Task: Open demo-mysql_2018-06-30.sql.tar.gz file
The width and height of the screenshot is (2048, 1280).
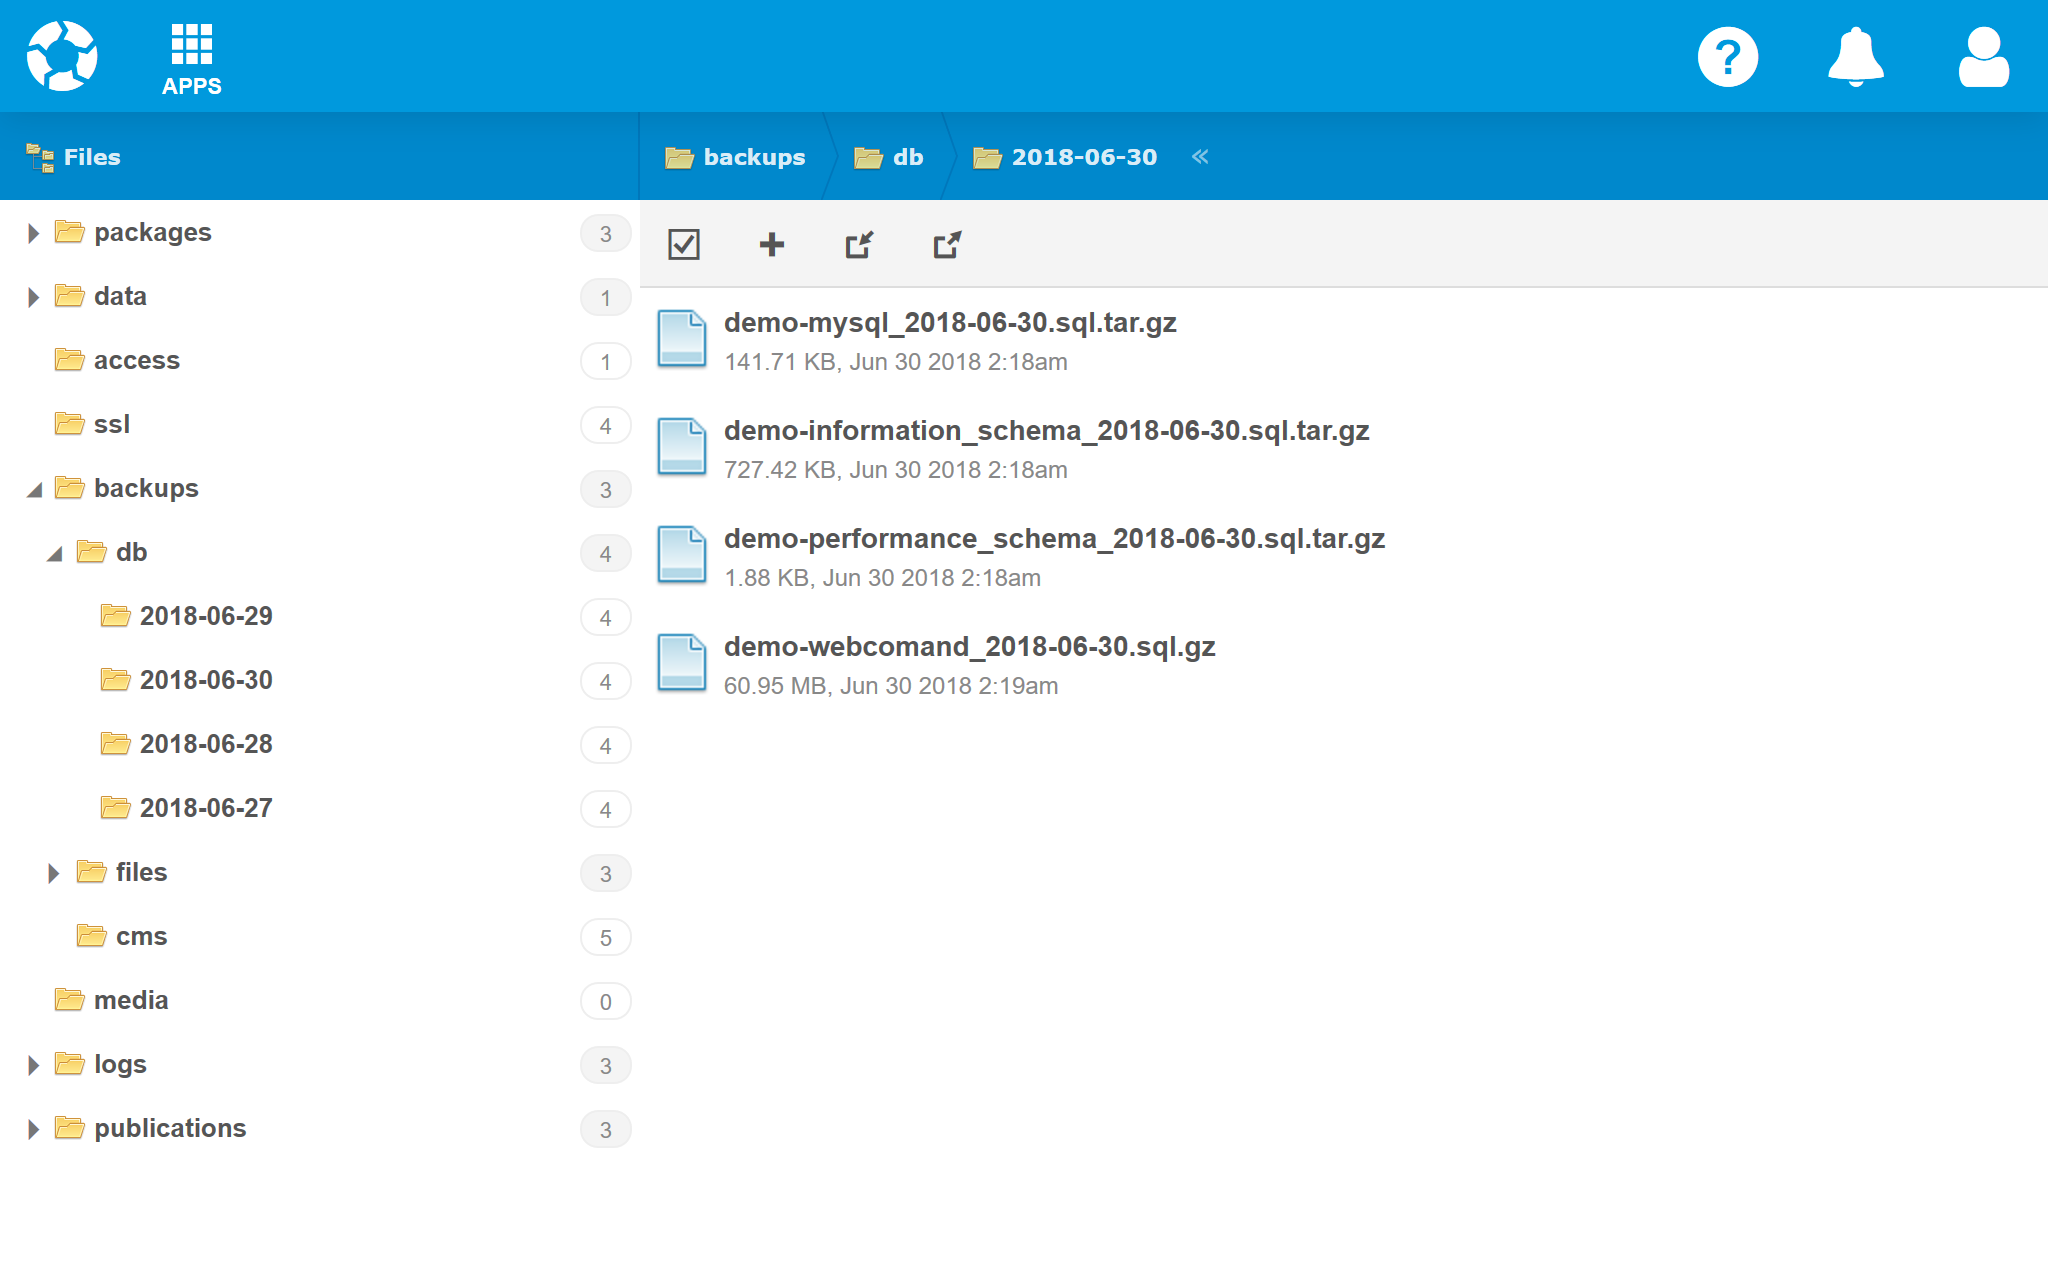Action: [949, 323]
